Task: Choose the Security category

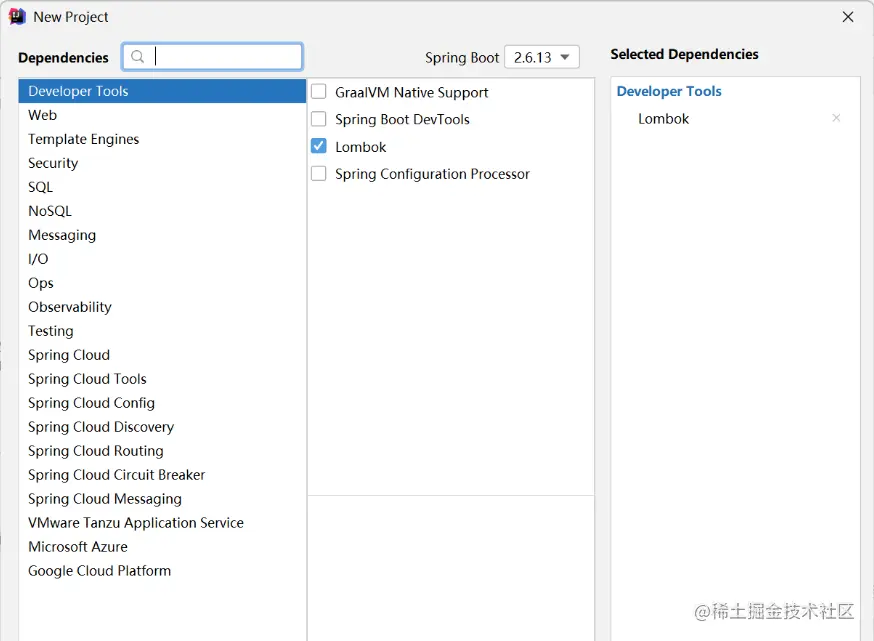Action: point(162,163)
